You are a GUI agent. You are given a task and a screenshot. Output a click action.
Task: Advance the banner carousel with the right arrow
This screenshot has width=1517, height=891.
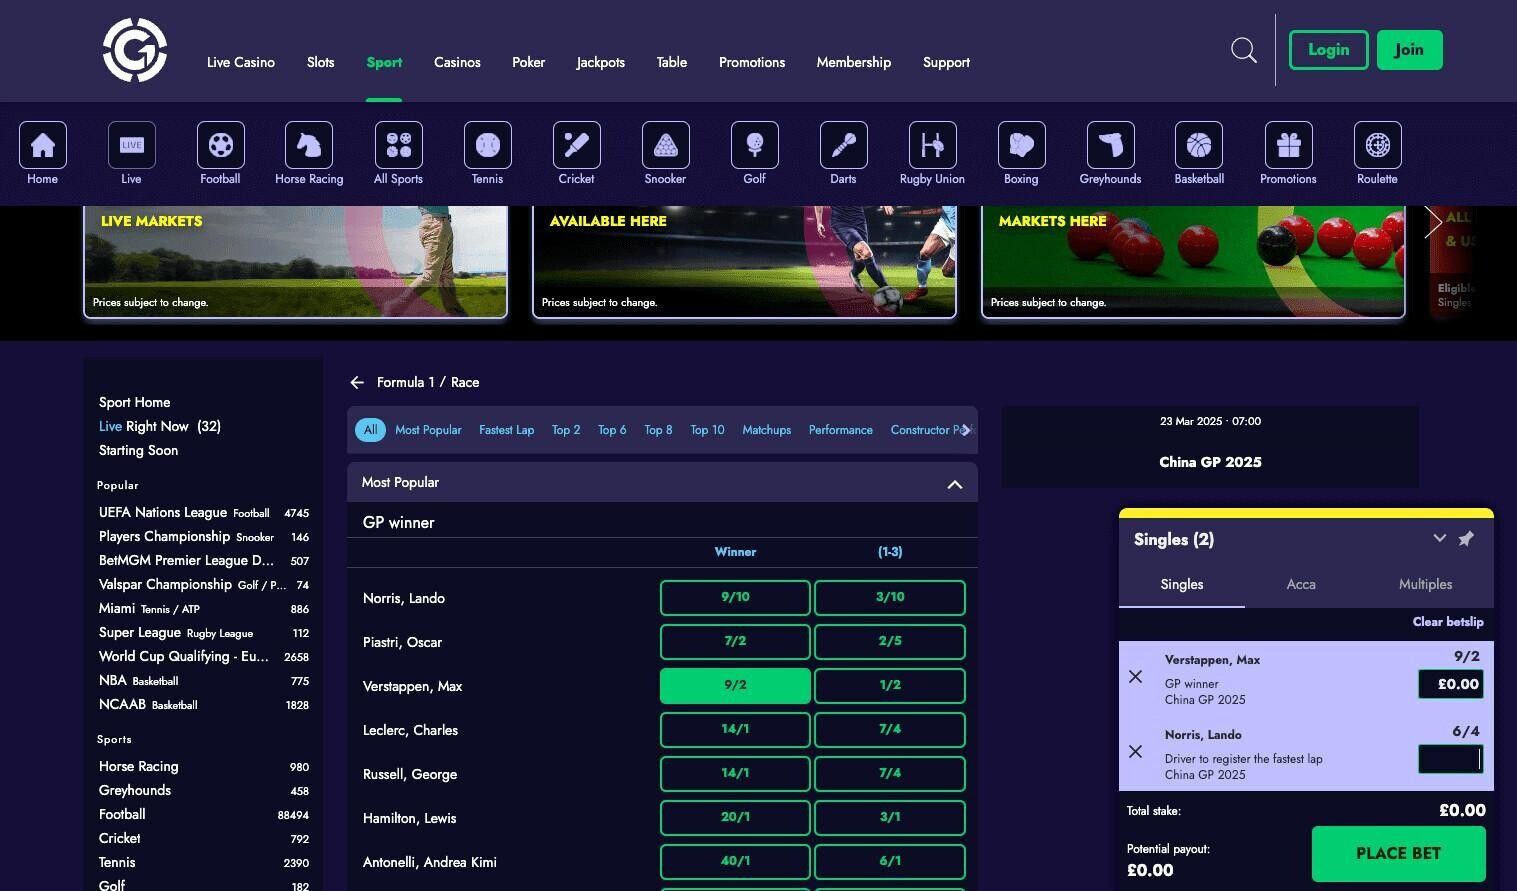tap(1434, 222)
